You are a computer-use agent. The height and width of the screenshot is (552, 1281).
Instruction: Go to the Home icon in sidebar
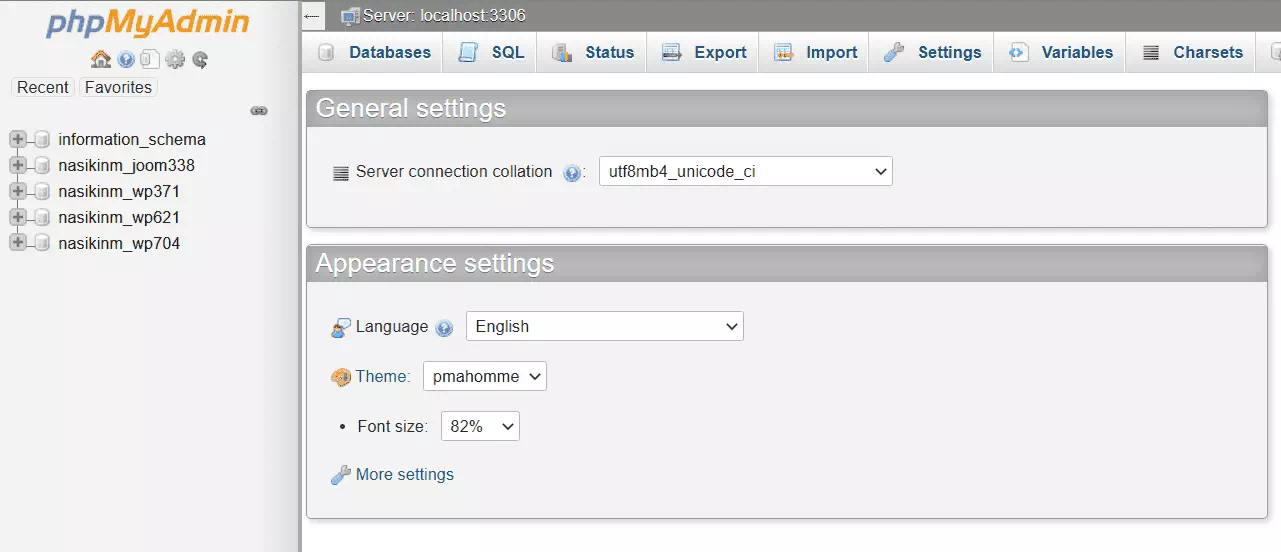click(101, 59)
